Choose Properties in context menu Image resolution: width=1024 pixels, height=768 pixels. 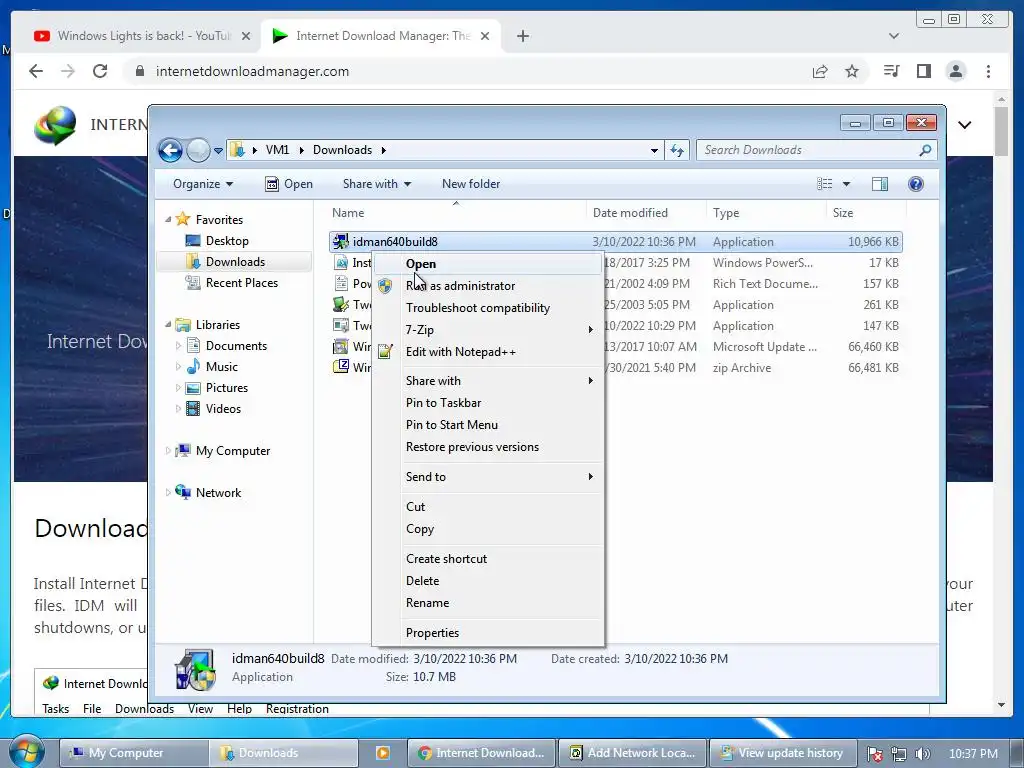pyautogui.click(x=487, y=633)
